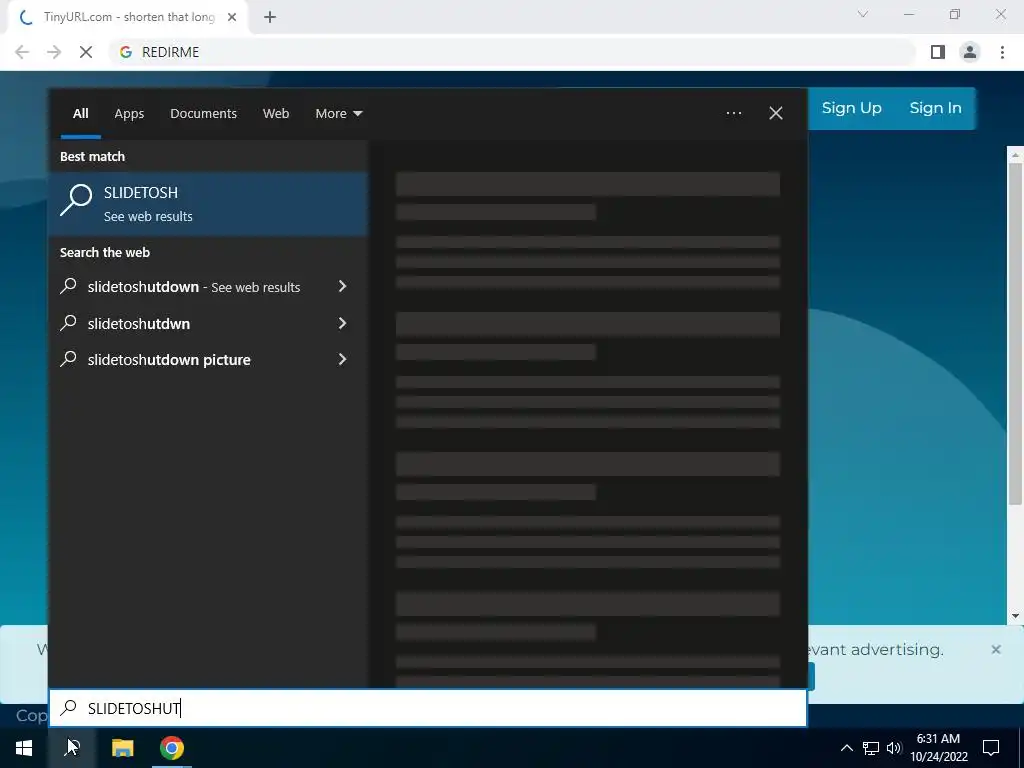Open File Explorer from the taskbar
Screen dimensions: 1024x768
click(122, 748)
